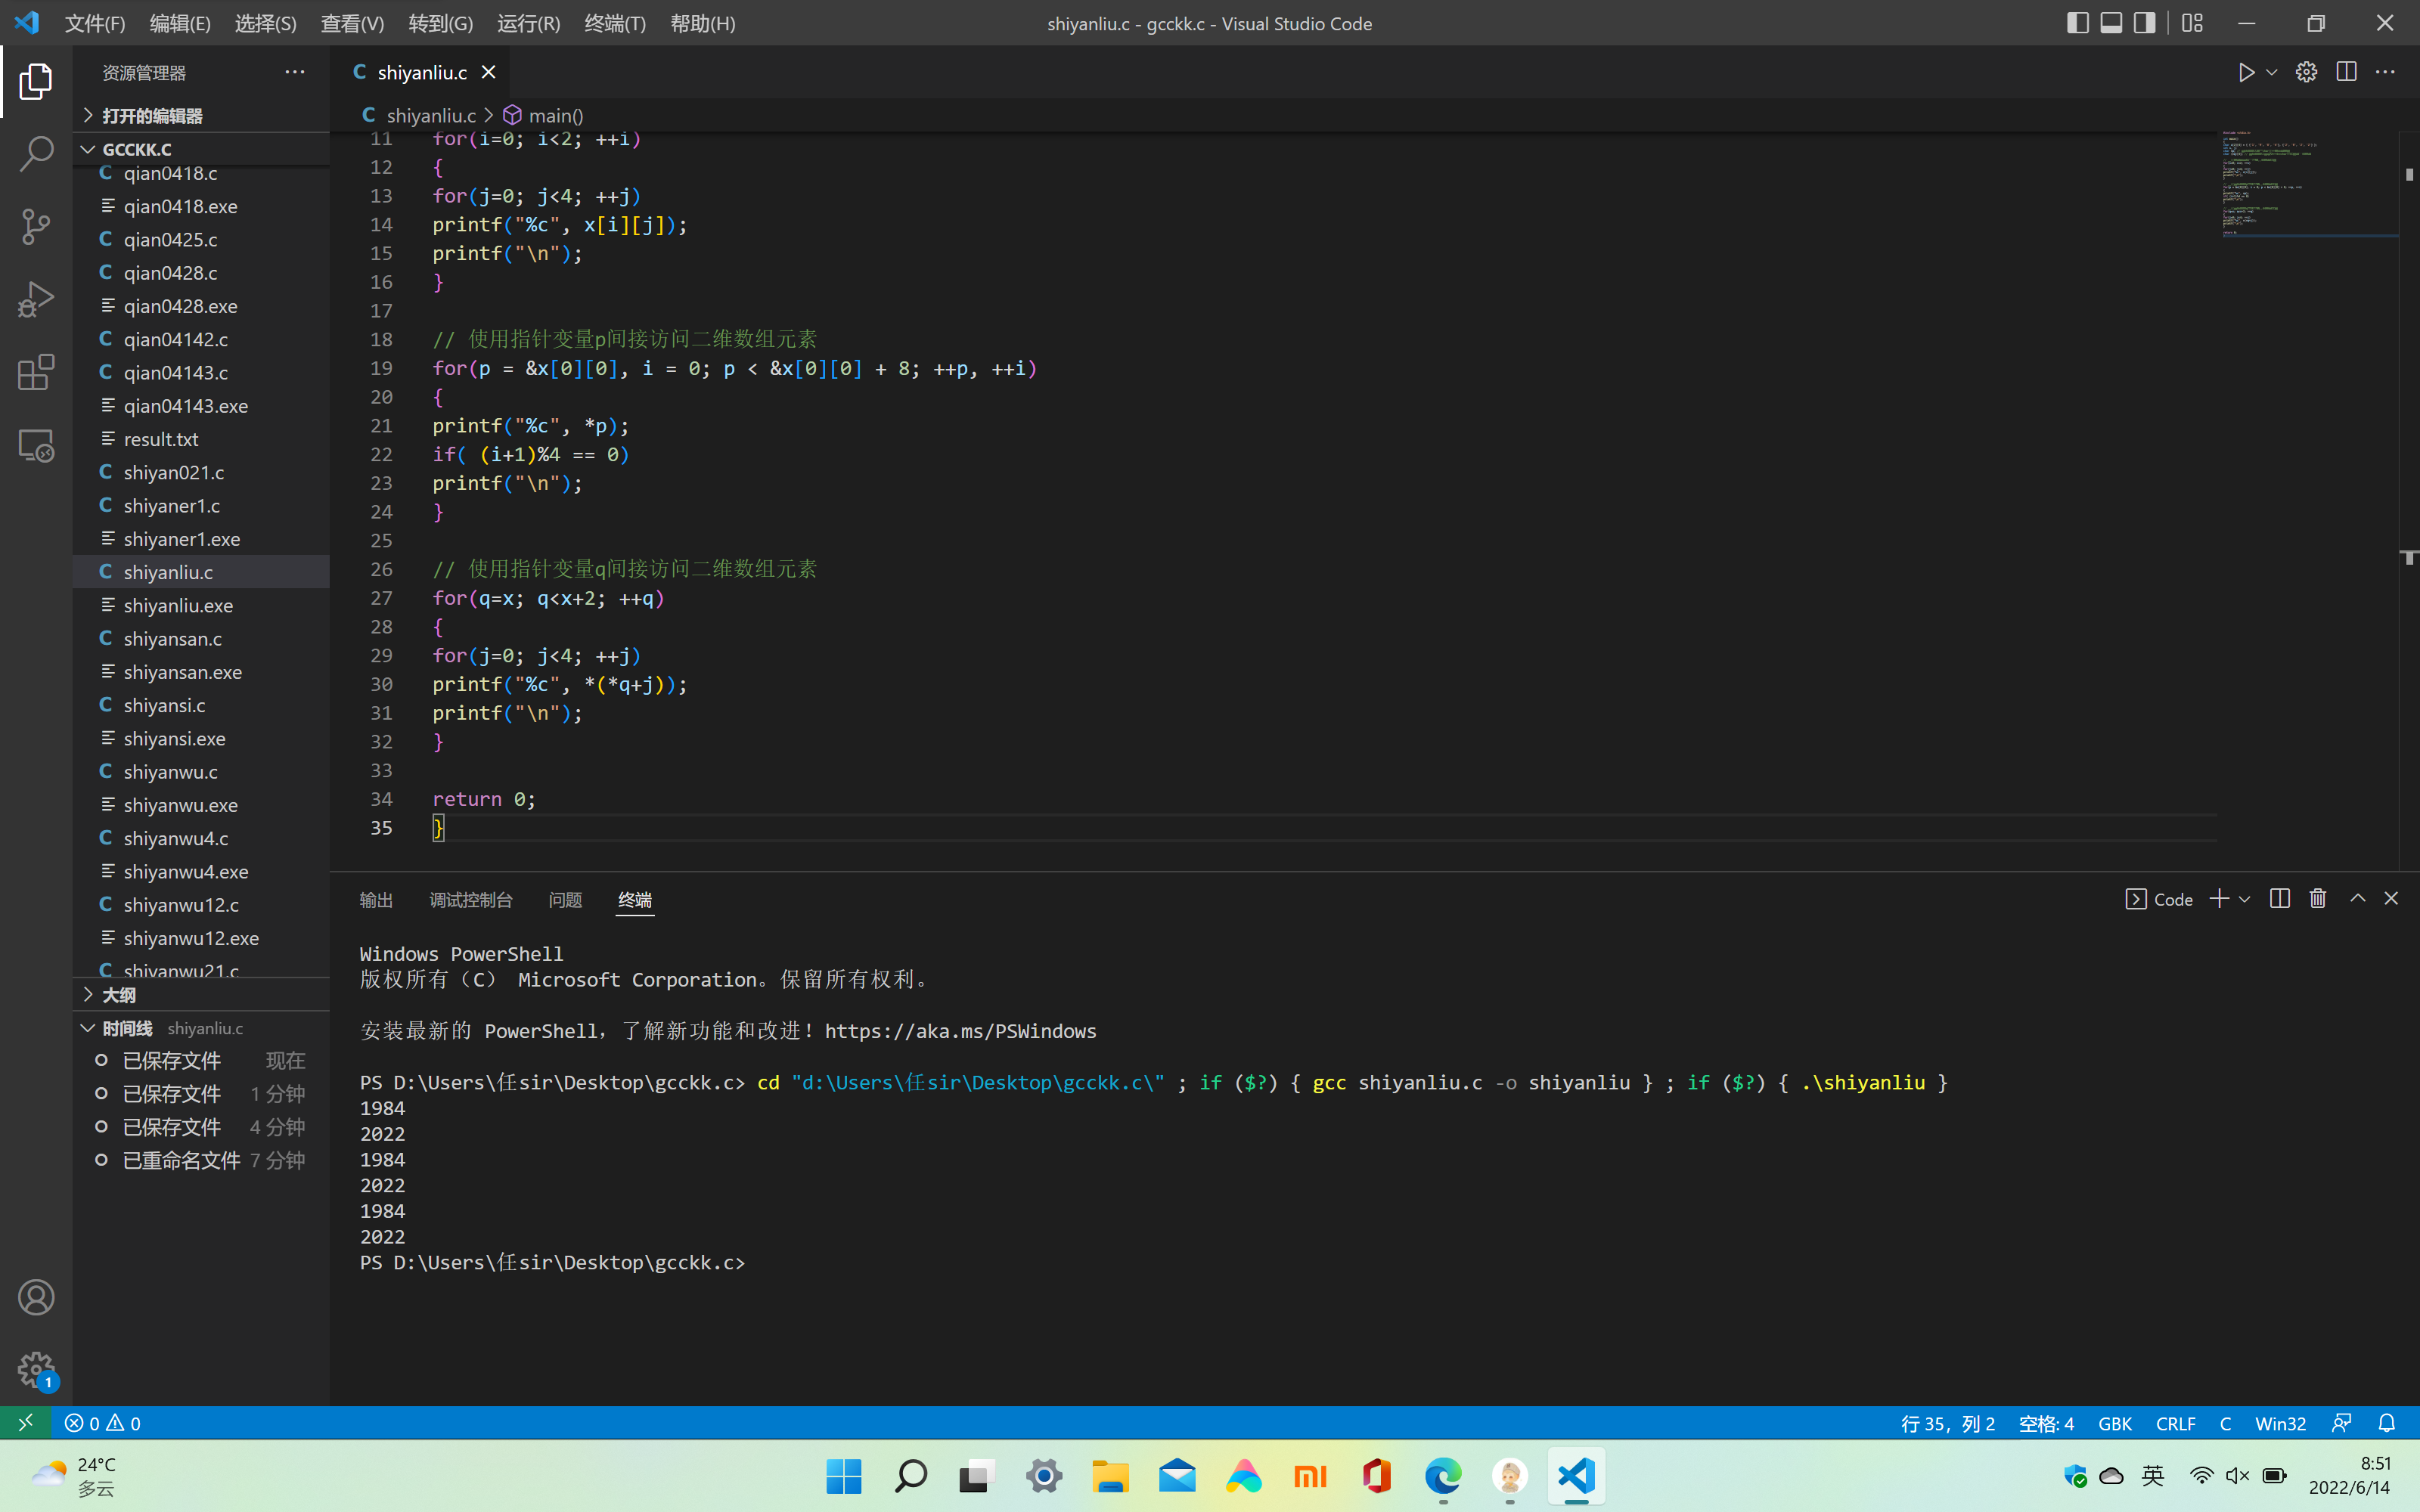The image size is (2420, 1512).
Task: Close the shiyanliu.c editor tab
Action: click(x=488, y=72)
